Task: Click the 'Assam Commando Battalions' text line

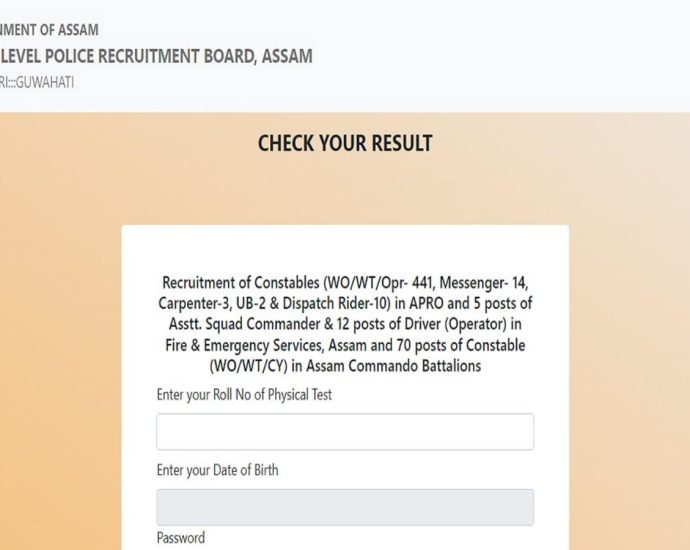Action: click(x=392, y=366)
